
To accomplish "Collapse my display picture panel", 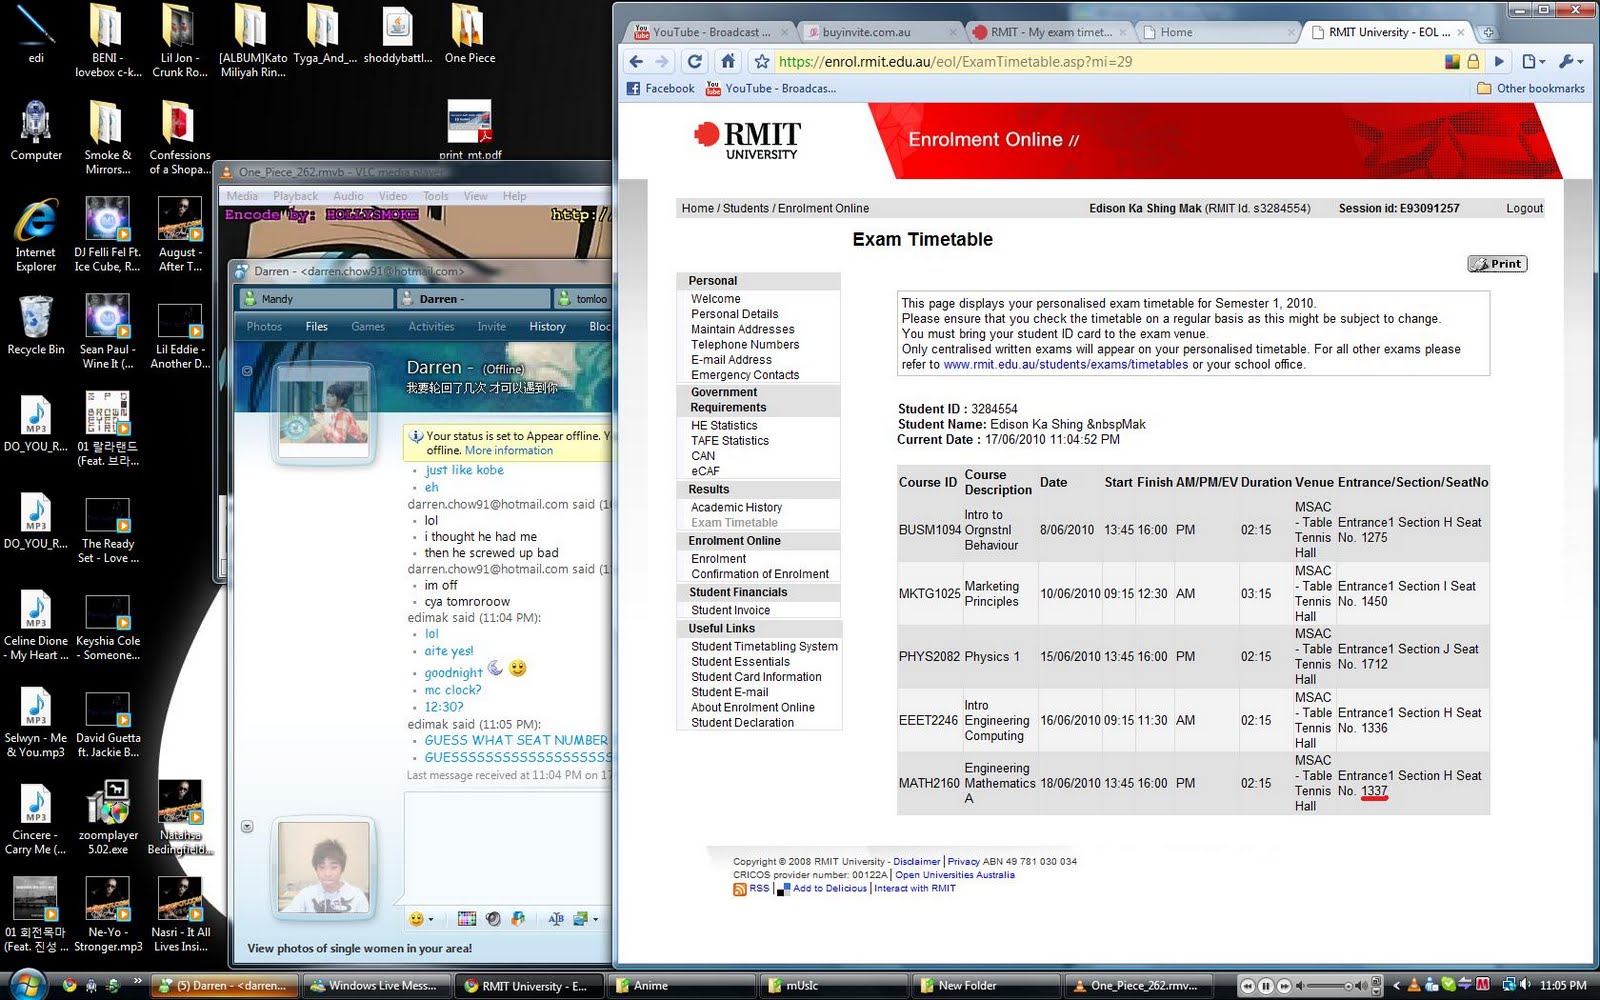I will tap(247, 827).
